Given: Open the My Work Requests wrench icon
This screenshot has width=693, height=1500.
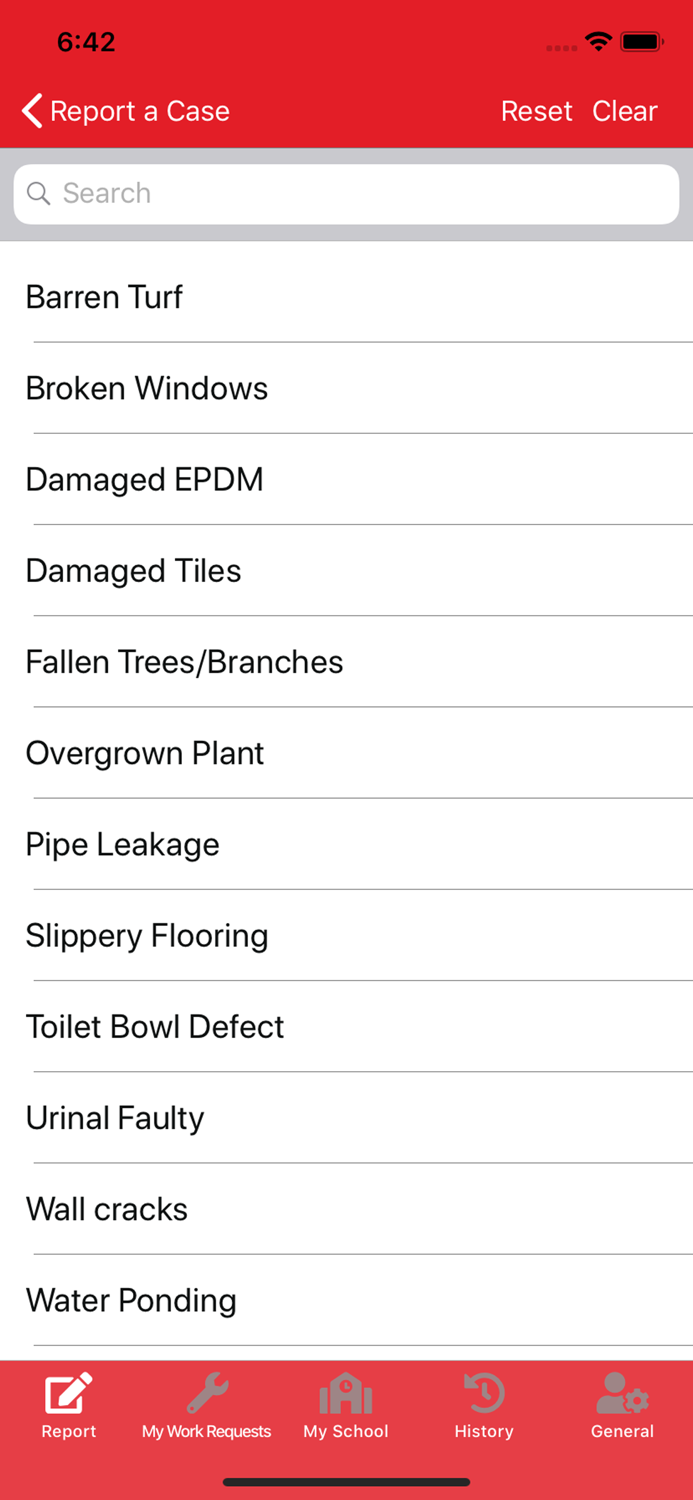Looking at the screenshot, I should point(206,1390).
